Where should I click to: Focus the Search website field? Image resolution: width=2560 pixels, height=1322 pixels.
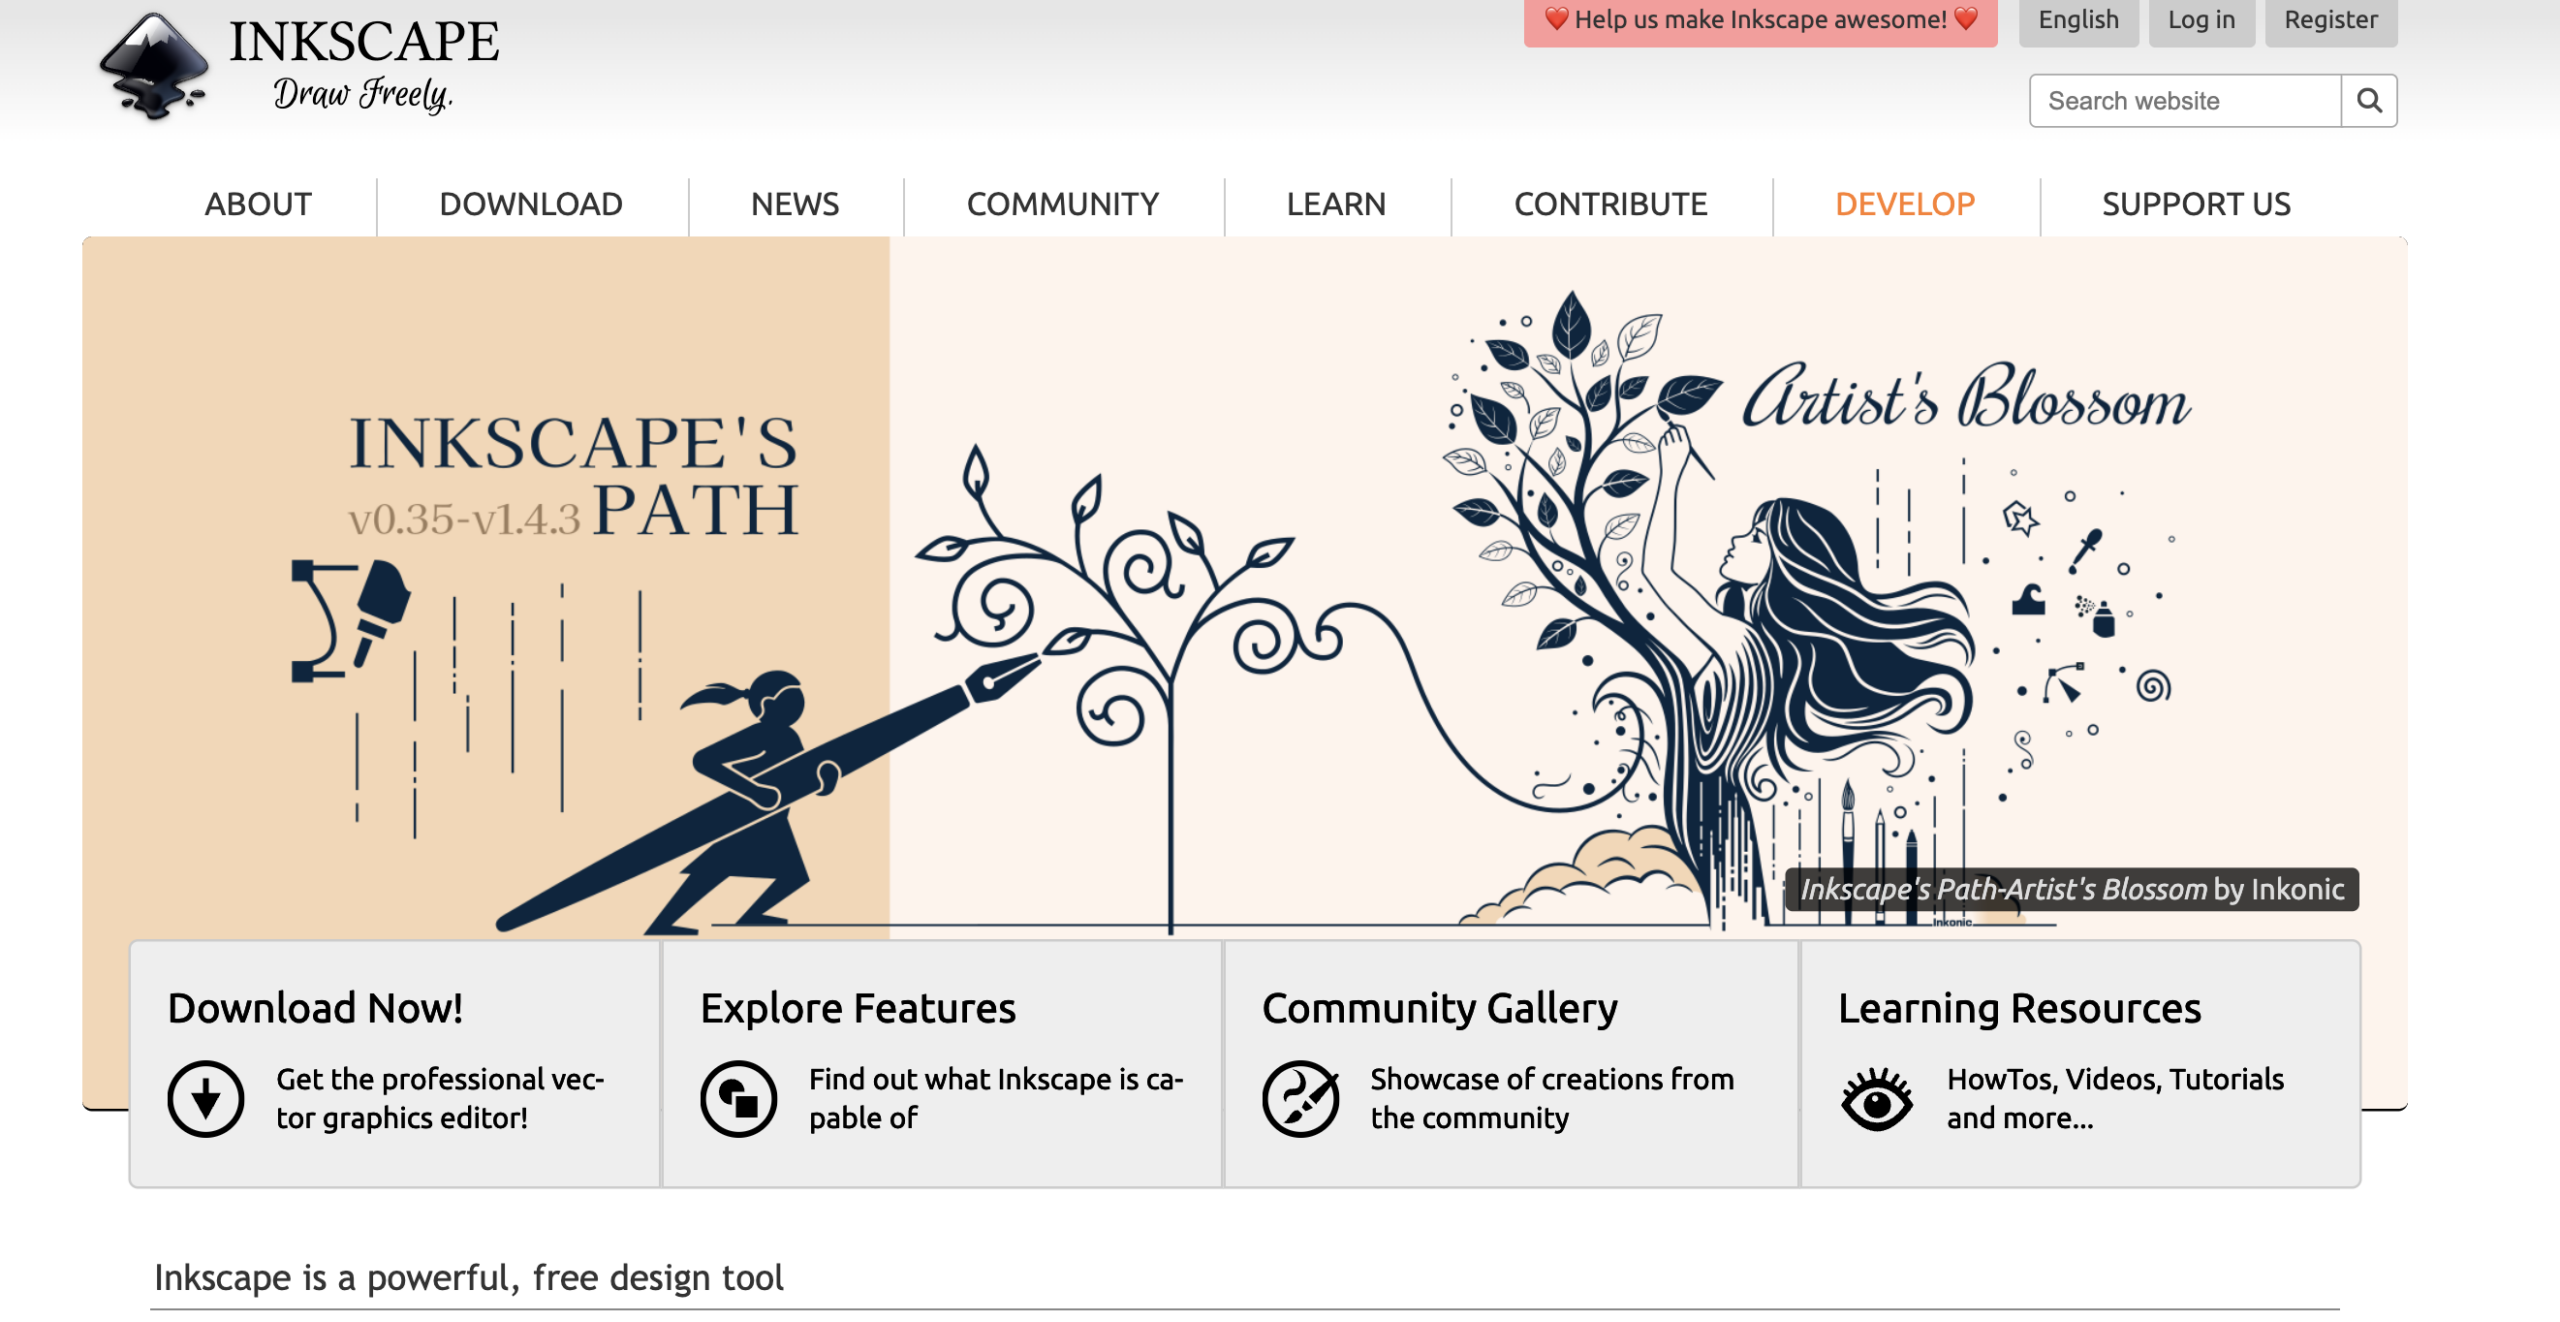(x=2185, y=101)
